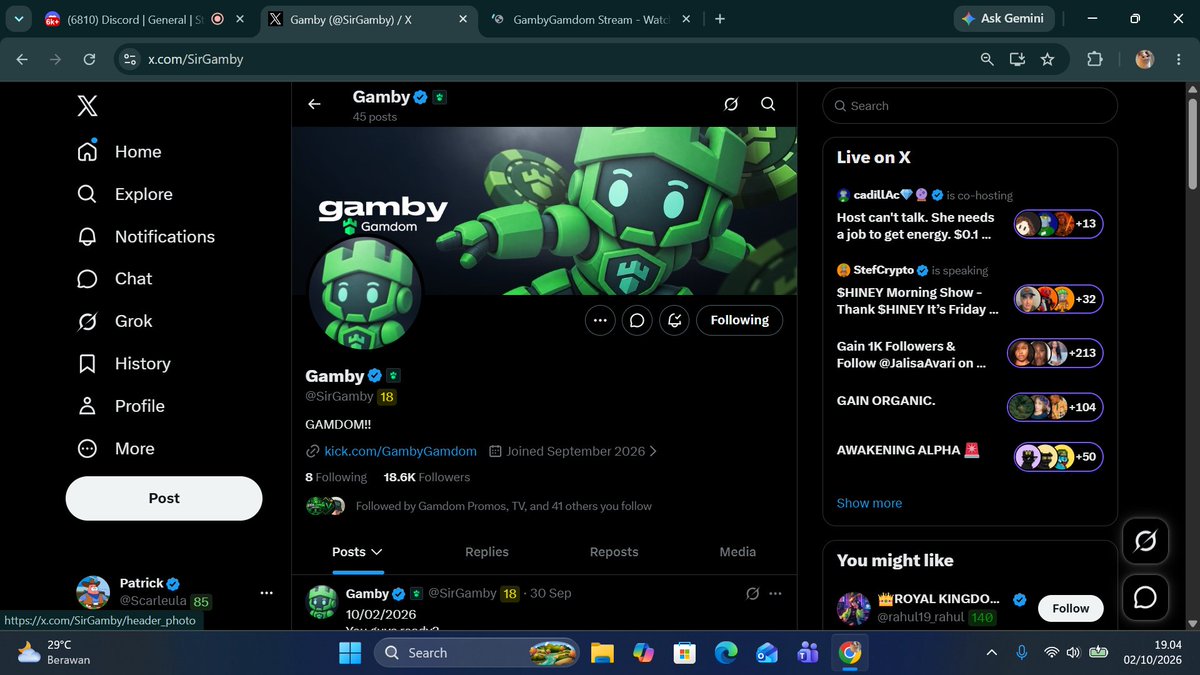The image size is (1200, 675).
Task: Open the three-dot menu on Gamby's profile
Action: coord(600,320)
